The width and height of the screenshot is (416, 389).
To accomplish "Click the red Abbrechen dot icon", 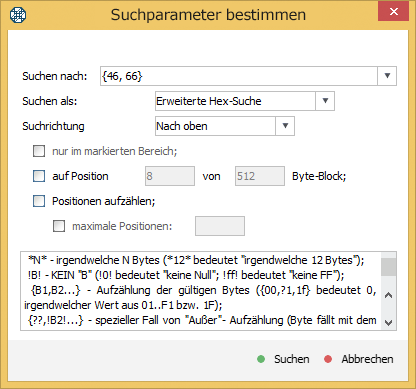I will [x=328, y=359].
